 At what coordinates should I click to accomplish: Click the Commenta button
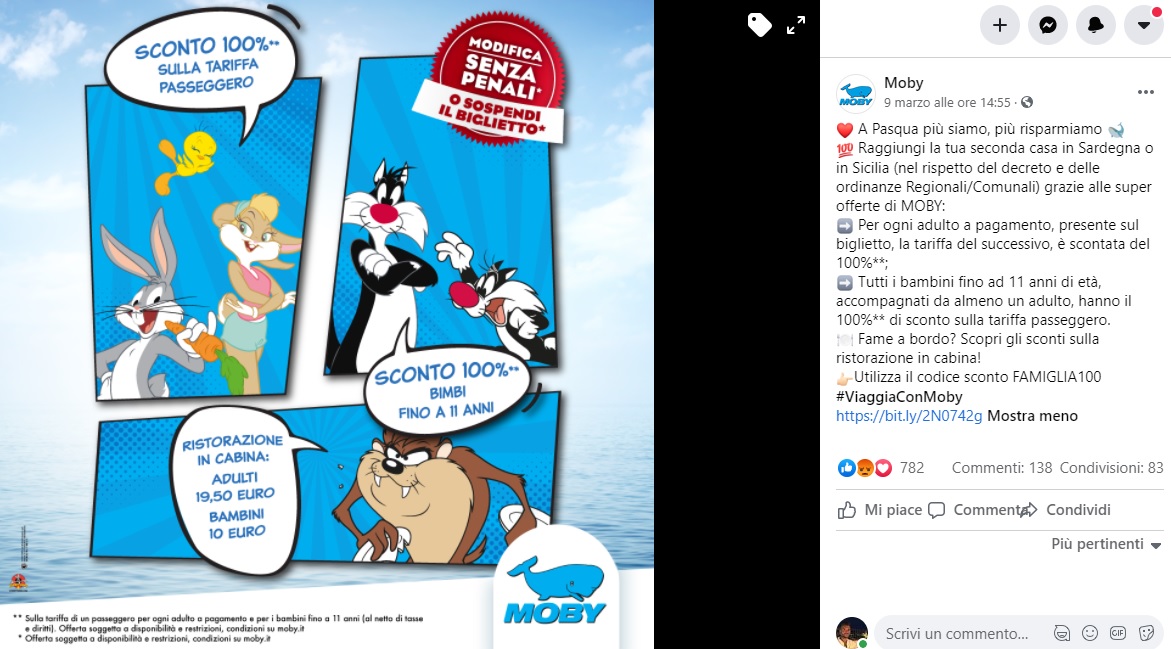click(x=977, y=510)
